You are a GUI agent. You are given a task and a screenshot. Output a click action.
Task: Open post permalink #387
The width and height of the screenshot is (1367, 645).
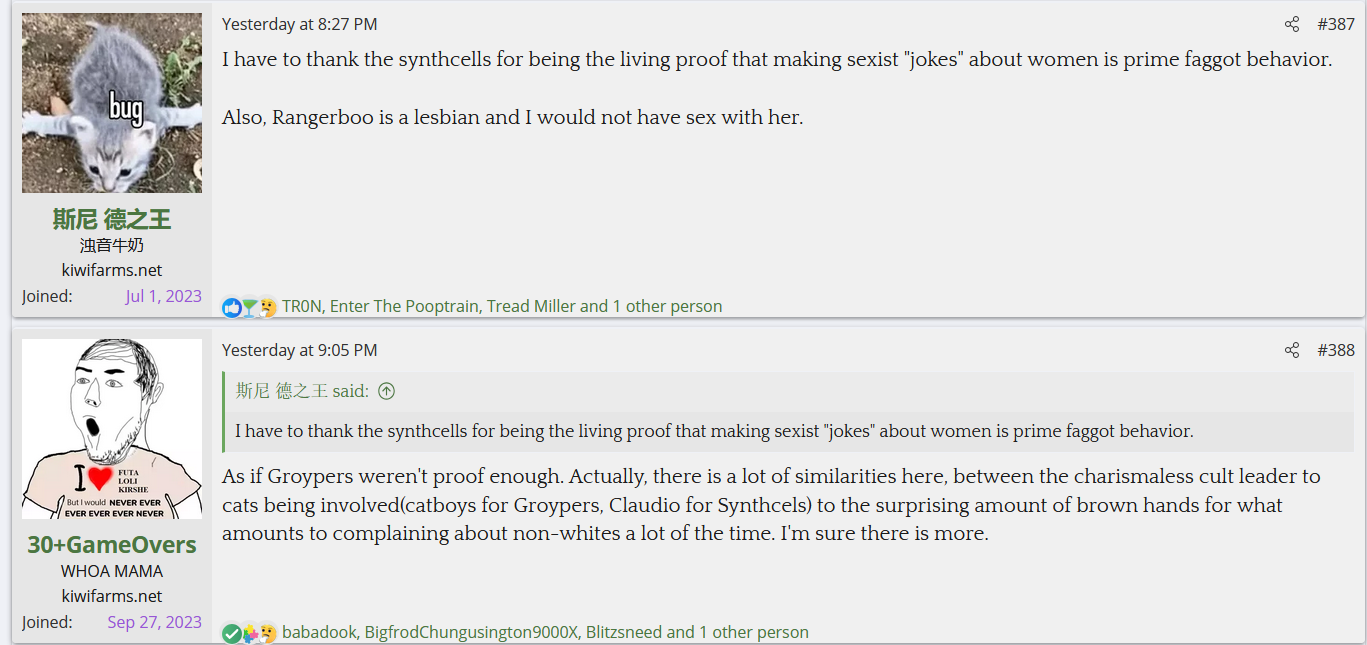click(1336, 24)
